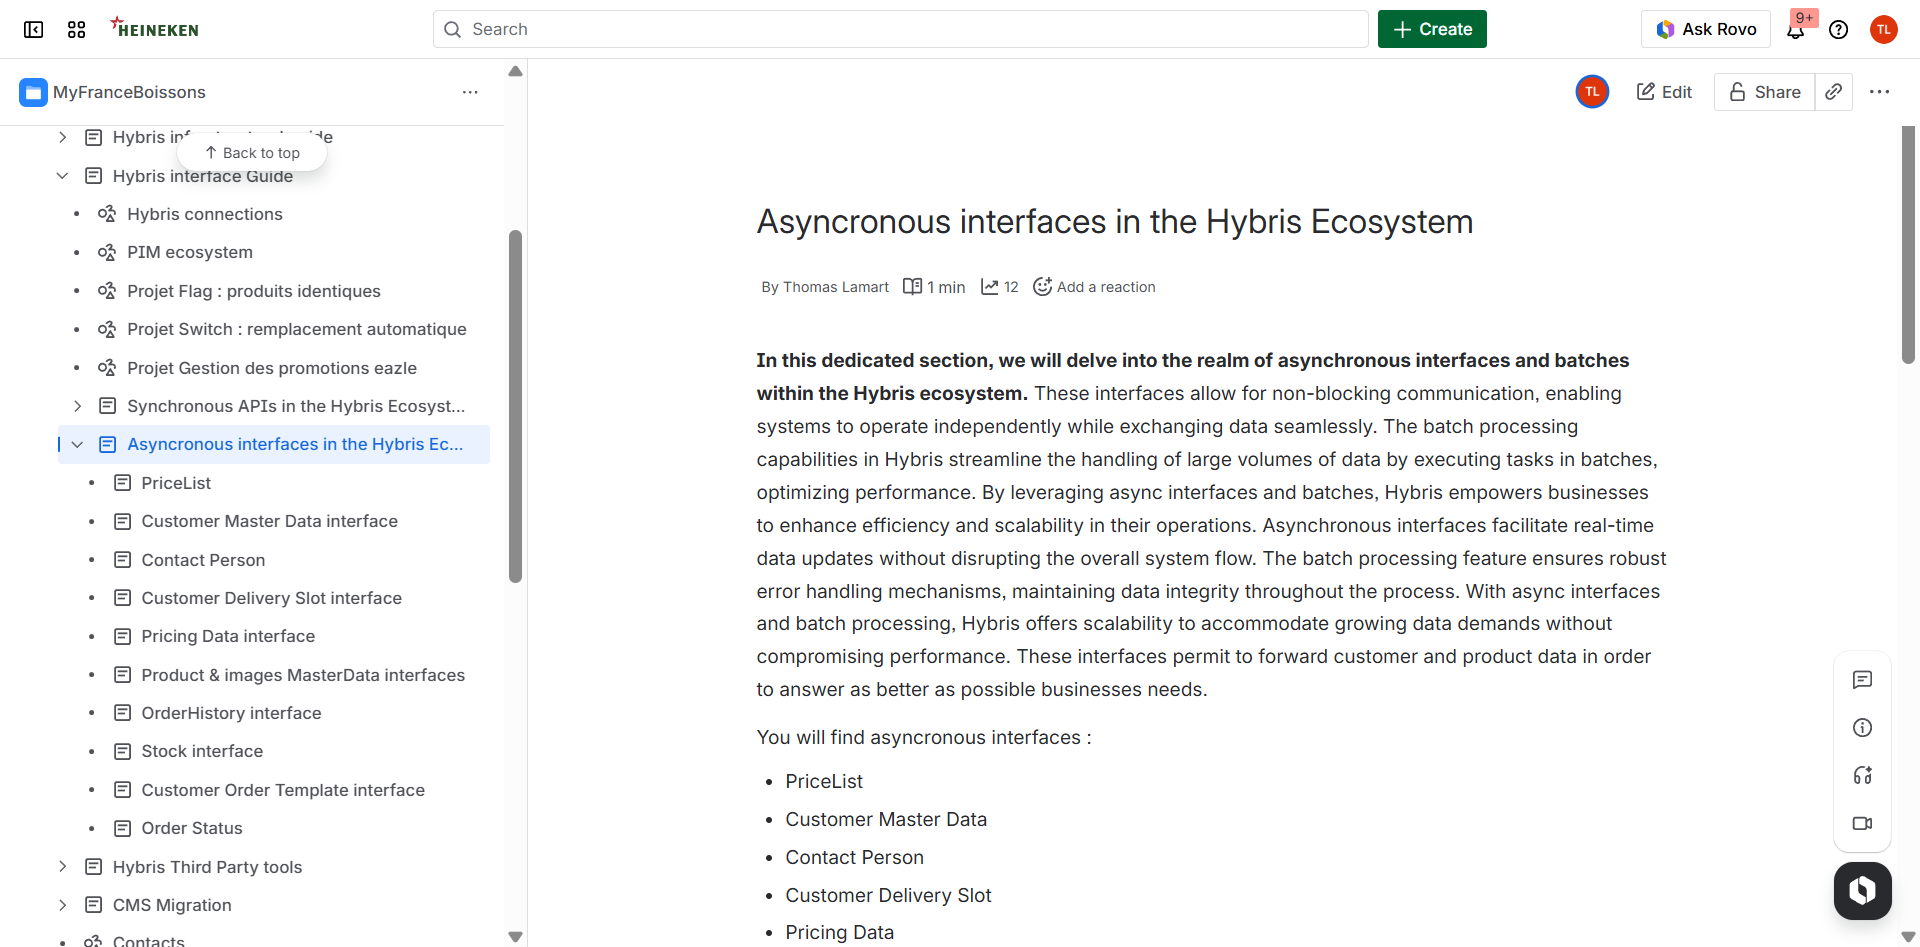
Task: Open MyFranceBoissons space options menu
Action: point(470,91)
